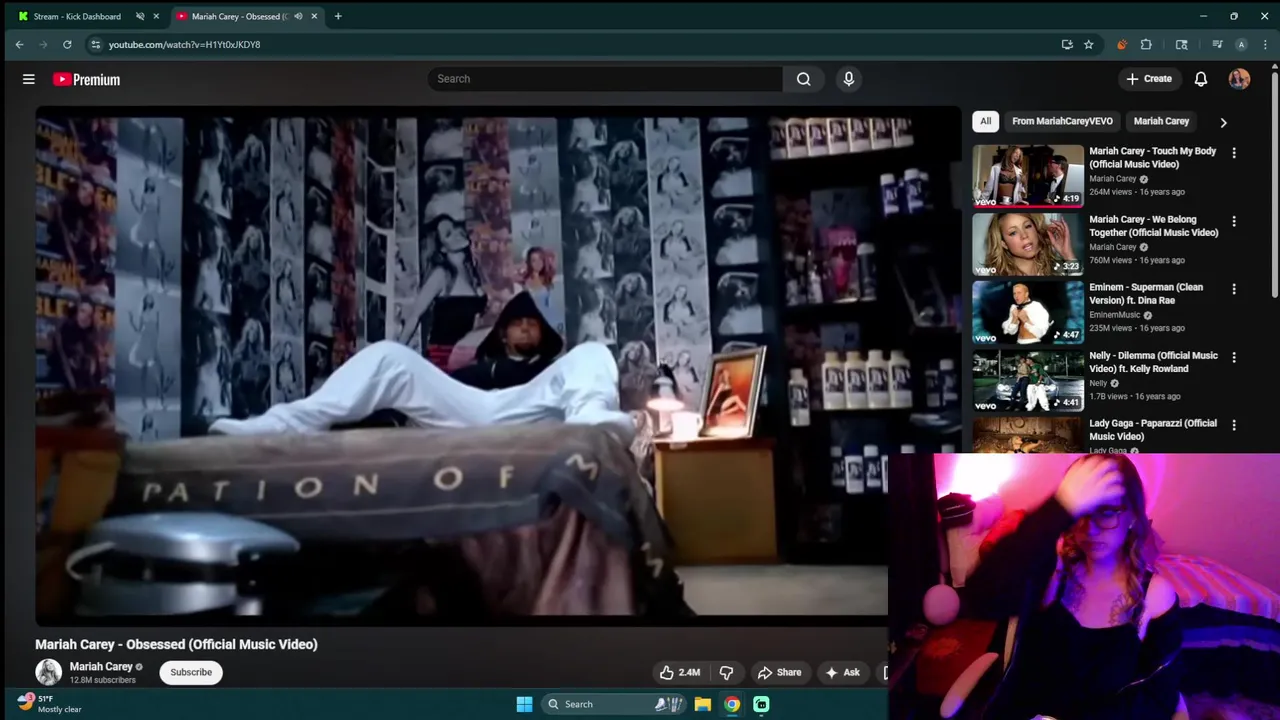Viewport: 1280px width, 720px height.
Task: Select the From MariahCareyVEVO chip
Action: pos(1062,121)
